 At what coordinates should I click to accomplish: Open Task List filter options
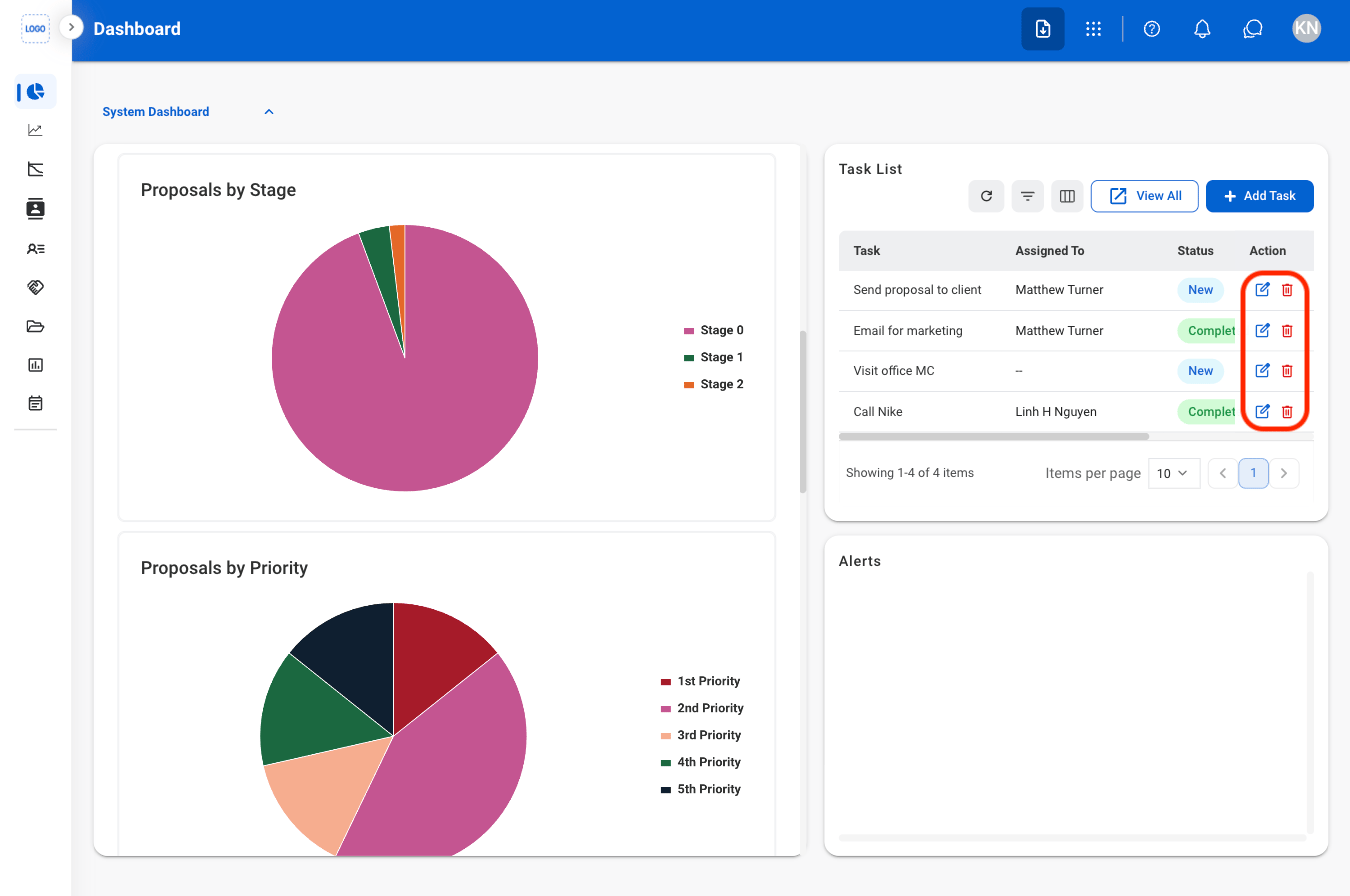(1027, 196)
